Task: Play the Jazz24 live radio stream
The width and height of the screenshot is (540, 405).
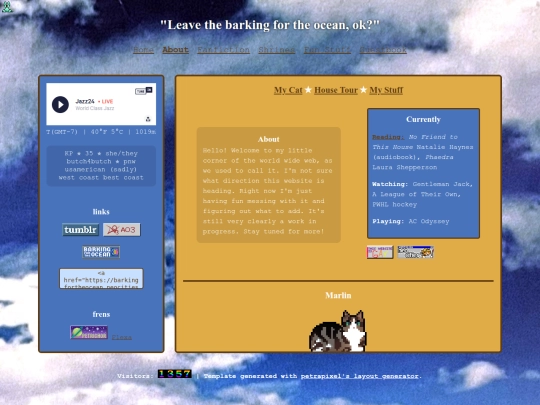Action: click(x=60, y=104)
